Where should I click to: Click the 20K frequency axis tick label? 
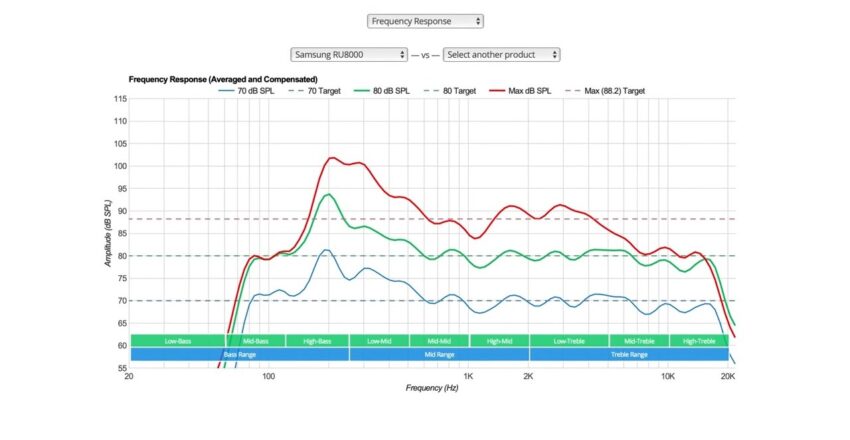click(x=728, y=377)
